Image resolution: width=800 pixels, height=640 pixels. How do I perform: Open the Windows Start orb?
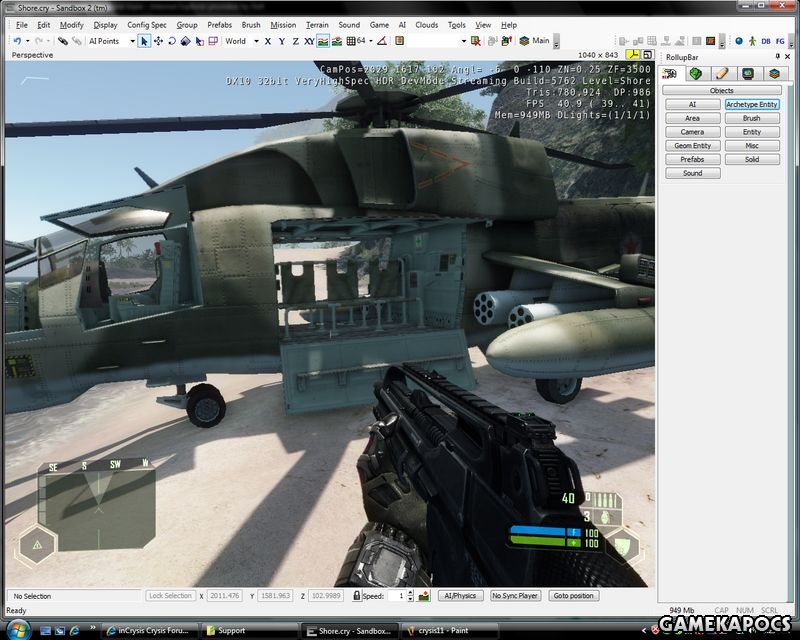tap(18, 630)
